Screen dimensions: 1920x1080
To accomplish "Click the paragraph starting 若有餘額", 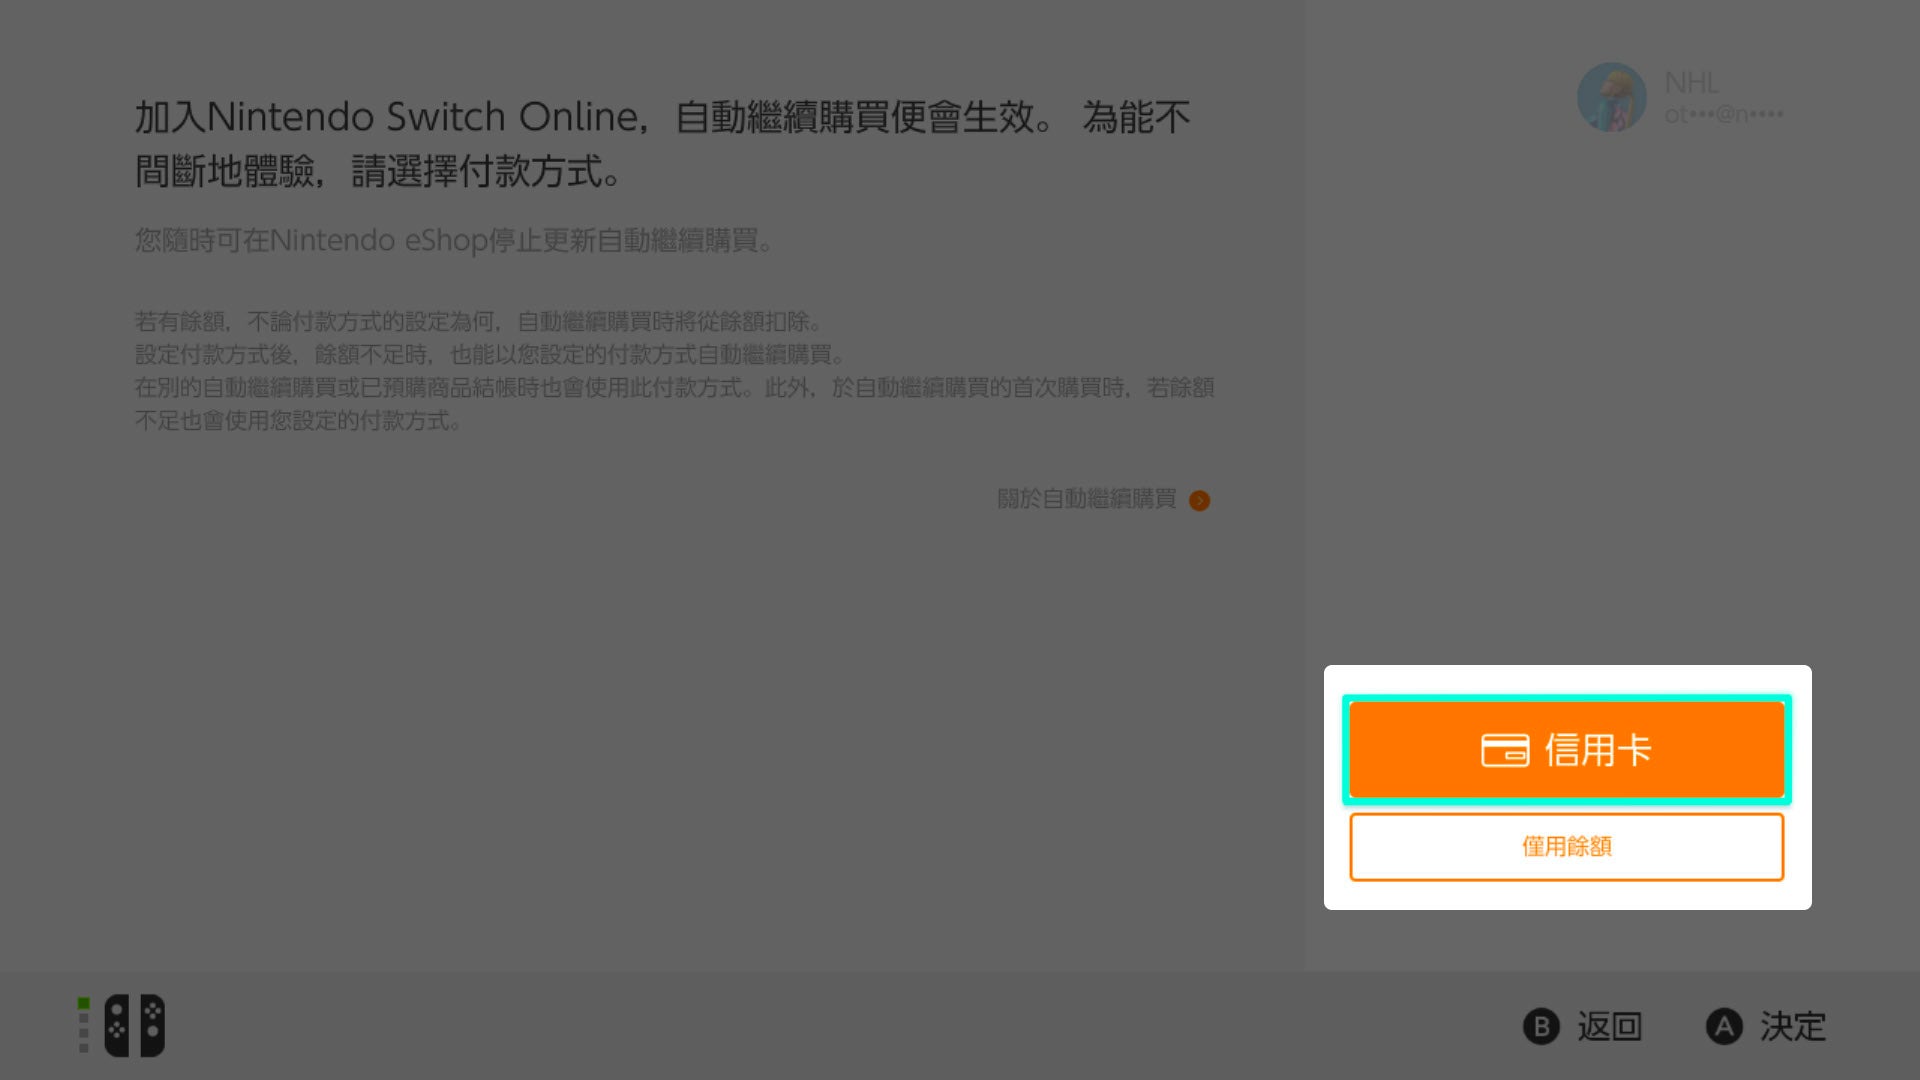I will (479, 321).
